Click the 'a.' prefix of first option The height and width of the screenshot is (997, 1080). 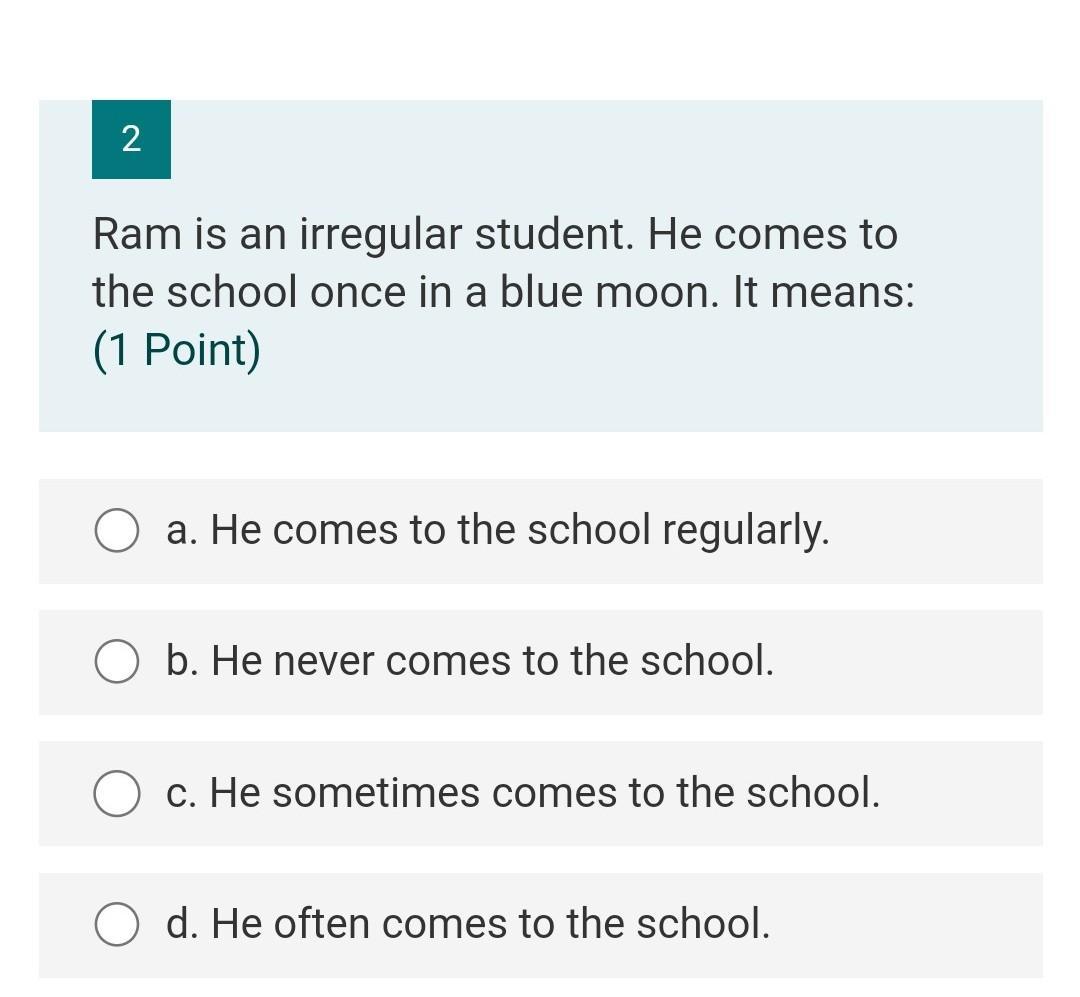[182, 531]
